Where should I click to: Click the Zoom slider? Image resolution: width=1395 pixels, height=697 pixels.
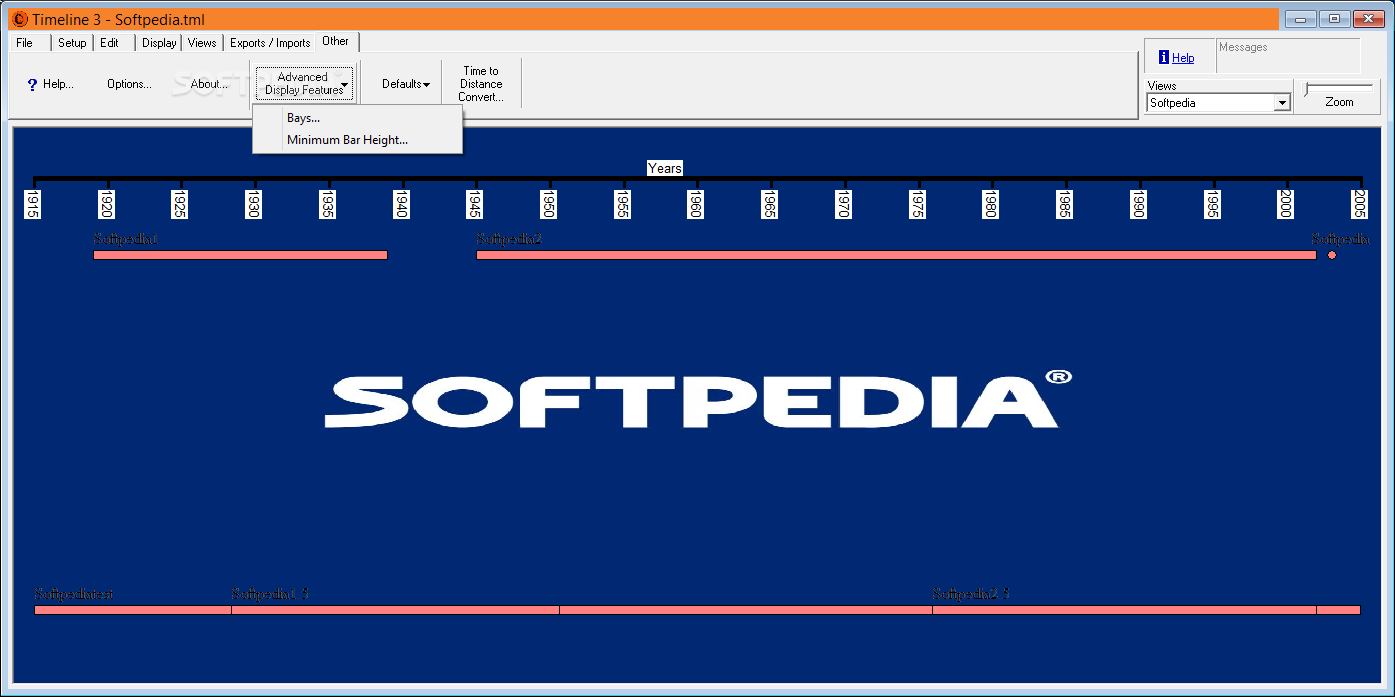pos(1339,88)
